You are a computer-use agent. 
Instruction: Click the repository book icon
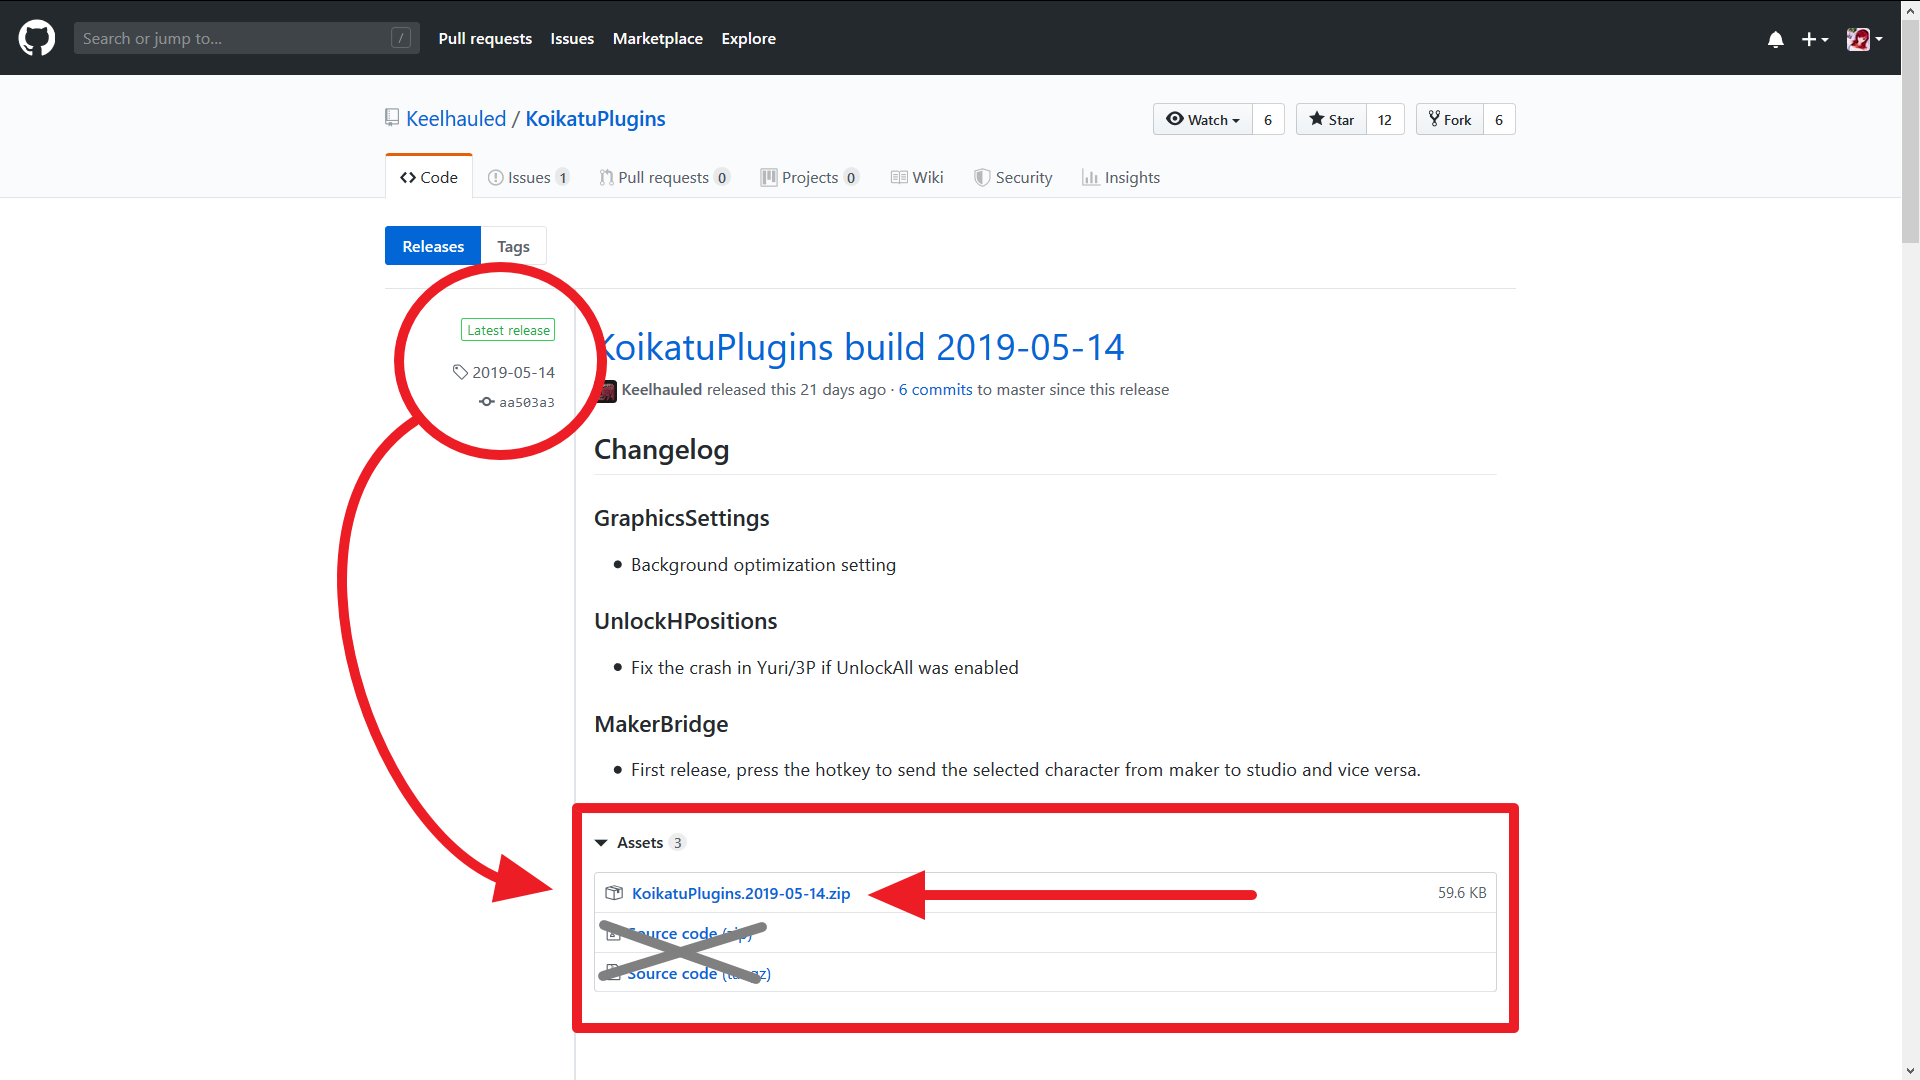(x=392, y=118)
